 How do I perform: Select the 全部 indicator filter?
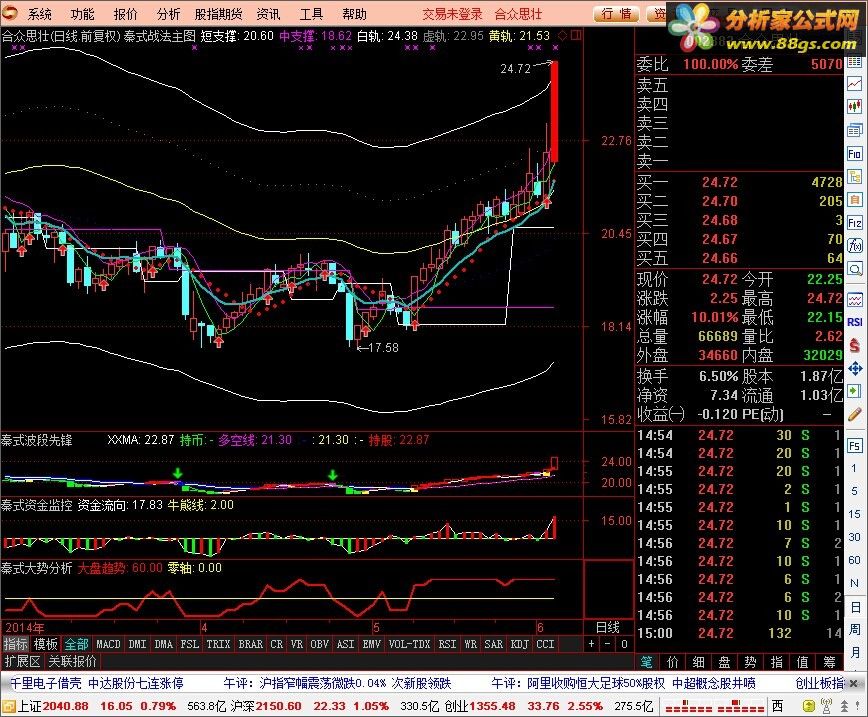point(76,644)
